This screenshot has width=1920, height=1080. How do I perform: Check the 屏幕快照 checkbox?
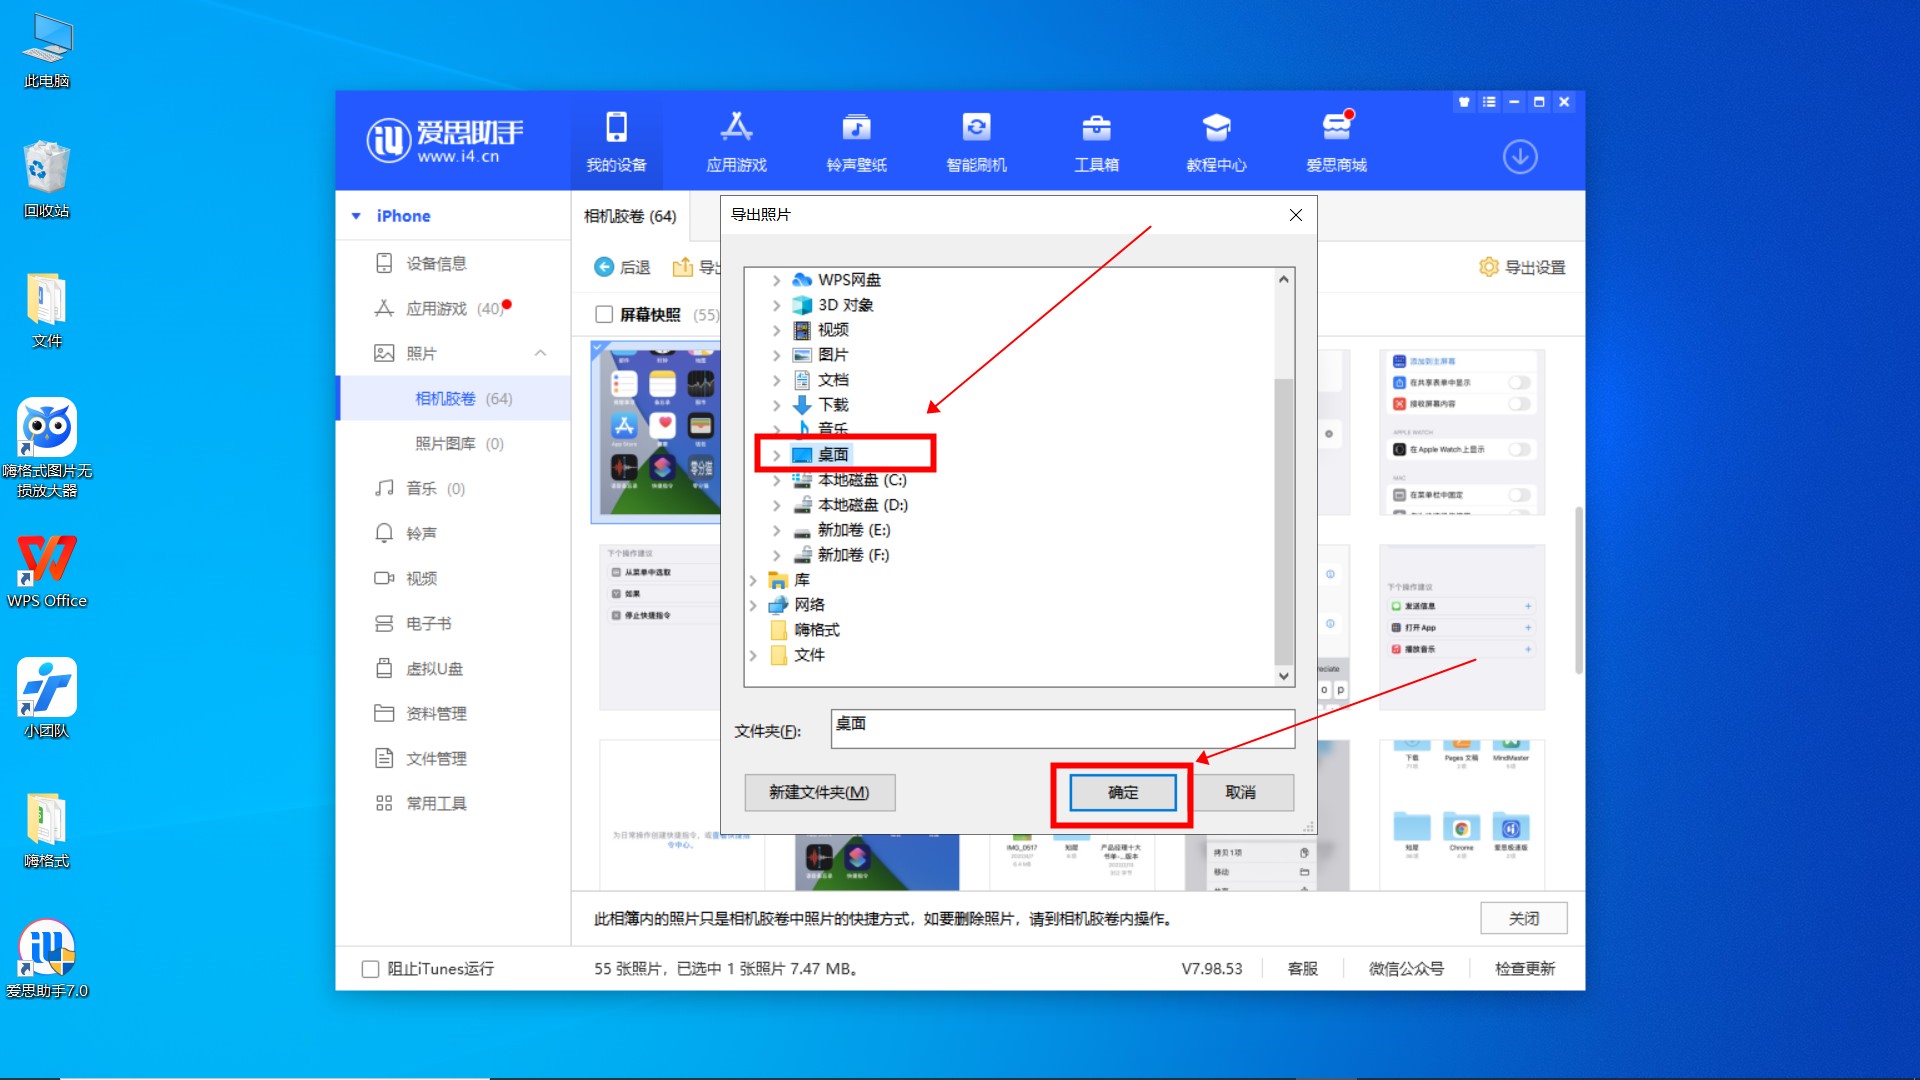coord(604,314)
